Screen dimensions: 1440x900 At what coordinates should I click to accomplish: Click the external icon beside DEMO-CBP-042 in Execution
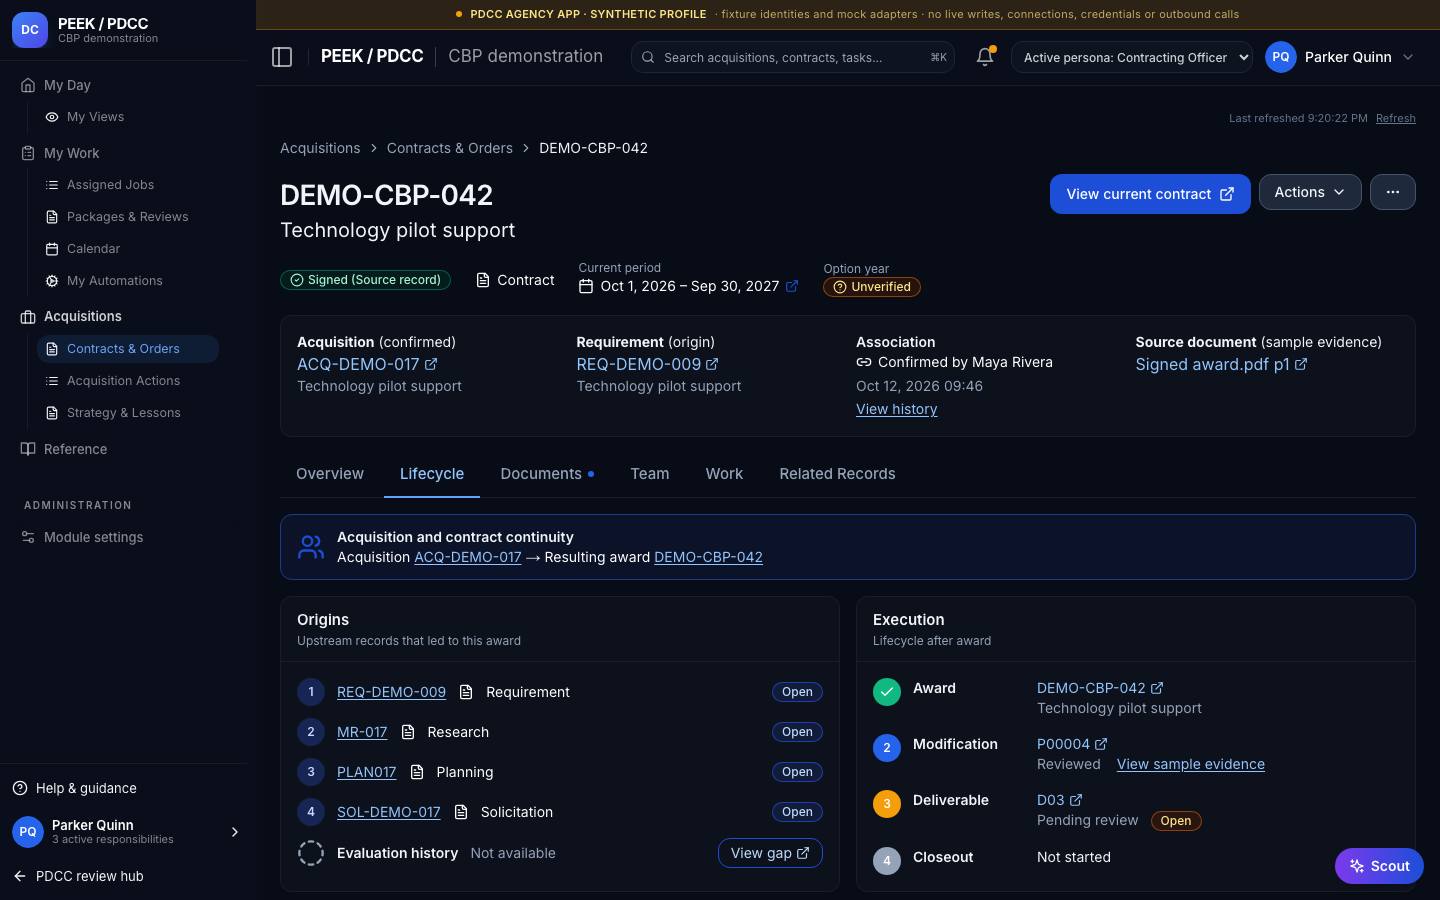1157,688
